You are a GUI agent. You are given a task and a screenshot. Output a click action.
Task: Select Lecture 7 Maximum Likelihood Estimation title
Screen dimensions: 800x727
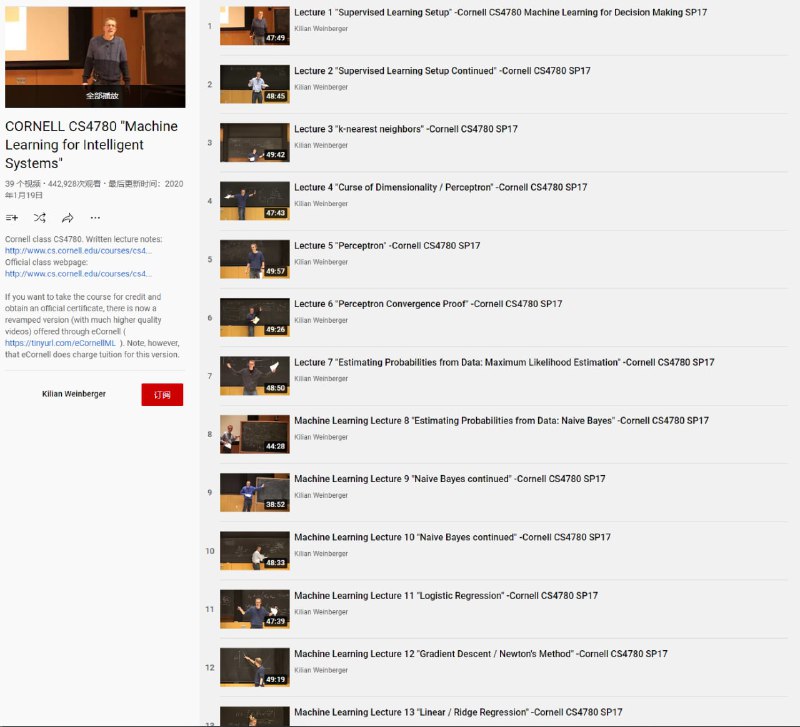click(504, 362)
